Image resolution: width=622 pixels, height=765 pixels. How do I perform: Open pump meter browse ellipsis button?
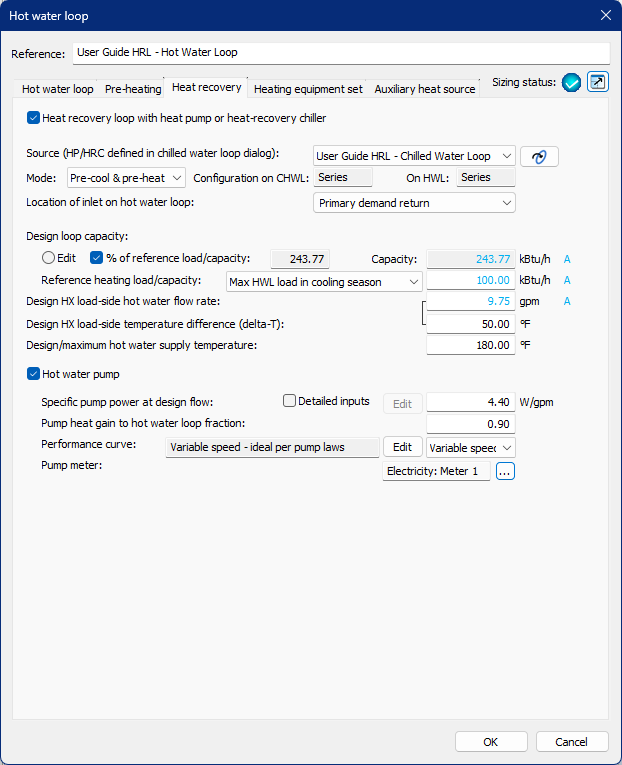click(505, 472)
